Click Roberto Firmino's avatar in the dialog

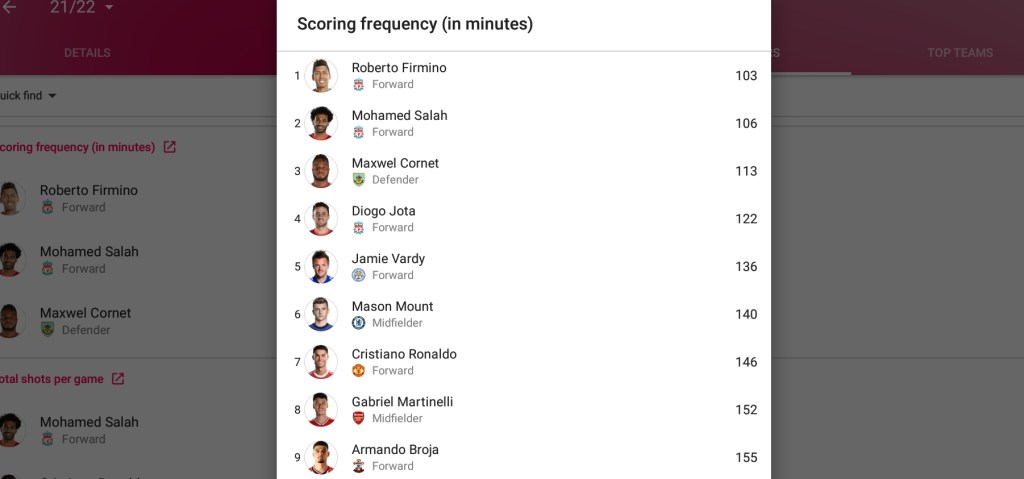point(321,76)
